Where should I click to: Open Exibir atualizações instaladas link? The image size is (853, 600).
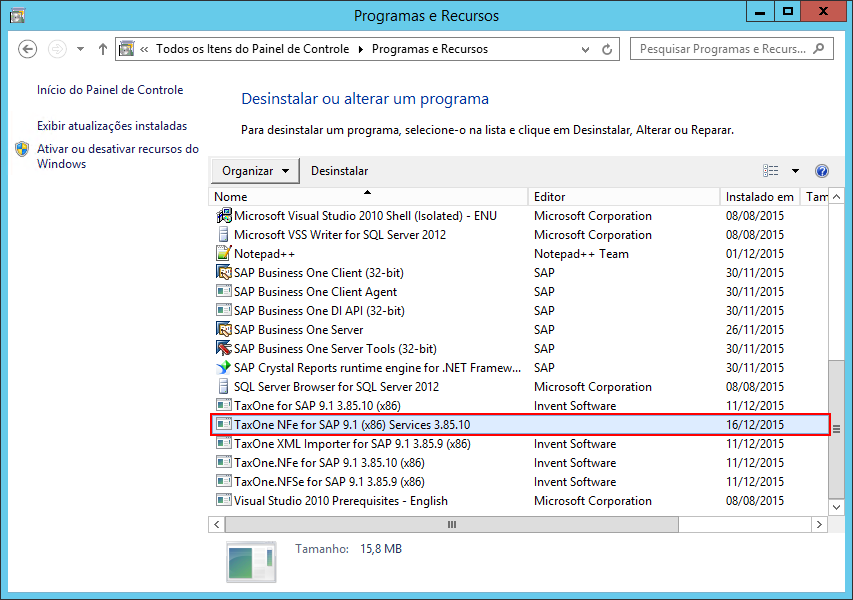112,126
